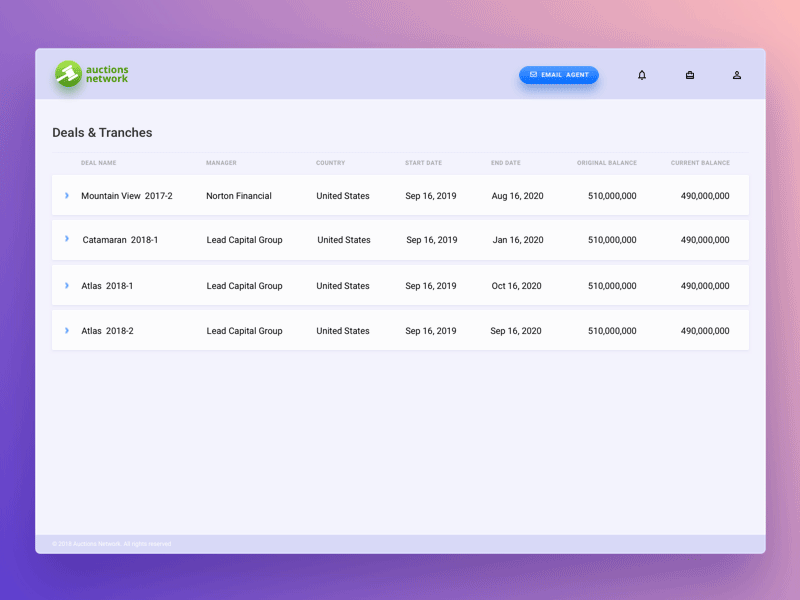Click the Aug 16, 2020 end date

coord(517,196)
